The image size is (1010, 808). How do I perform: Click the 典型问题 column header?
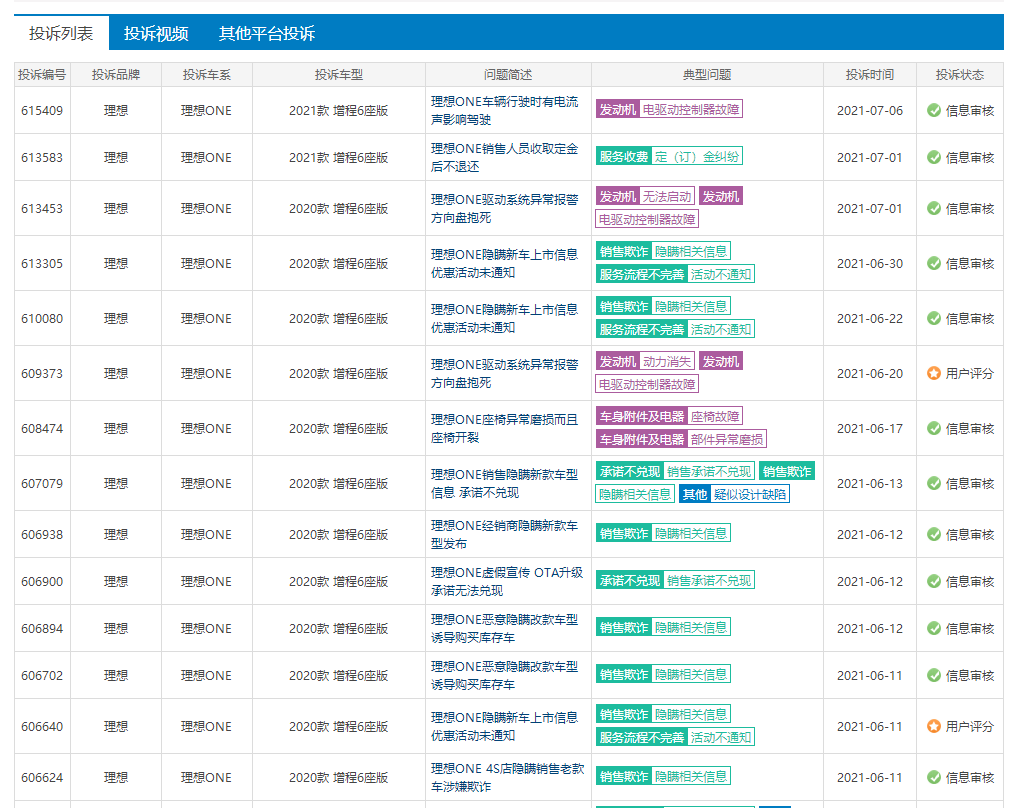pyautogui.click(x=707, y=75)
